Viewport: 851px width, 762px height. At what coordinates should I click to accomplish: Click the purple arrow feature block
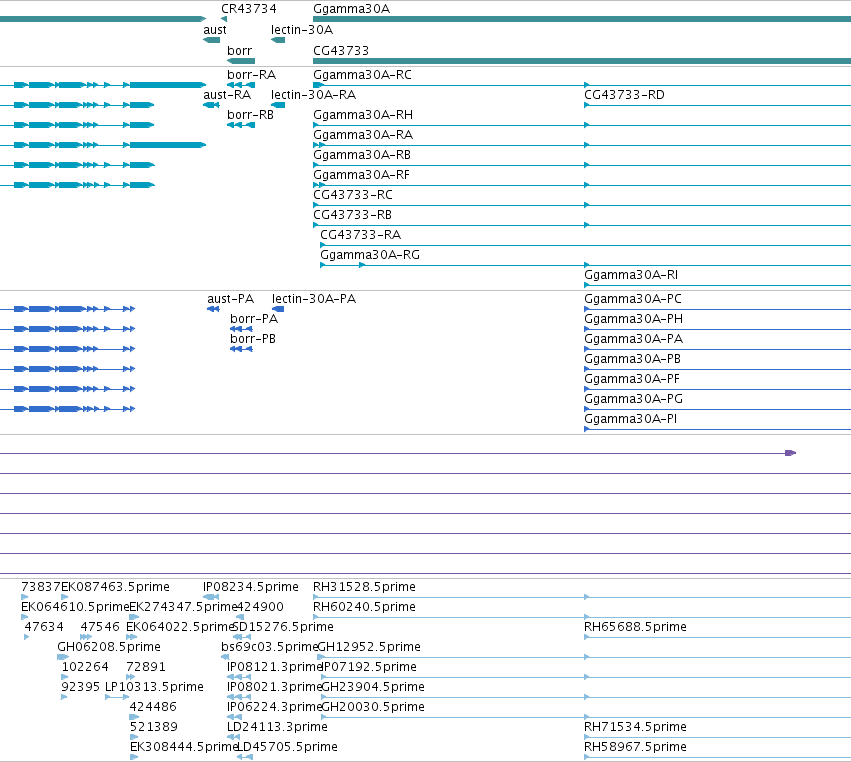pyautogui.click(x=791, y=453)
